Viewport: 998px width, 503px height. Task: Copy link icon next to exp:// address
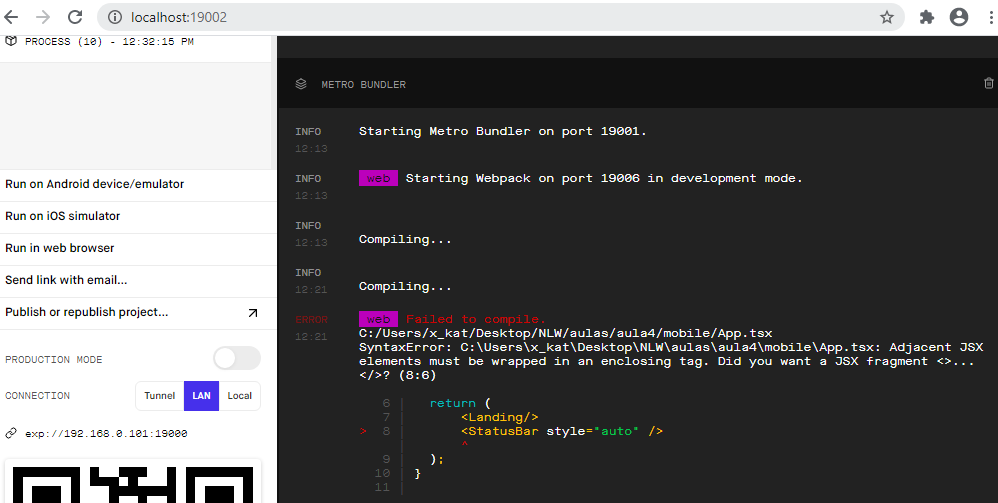pyautogui.click(x=11, y=434)
